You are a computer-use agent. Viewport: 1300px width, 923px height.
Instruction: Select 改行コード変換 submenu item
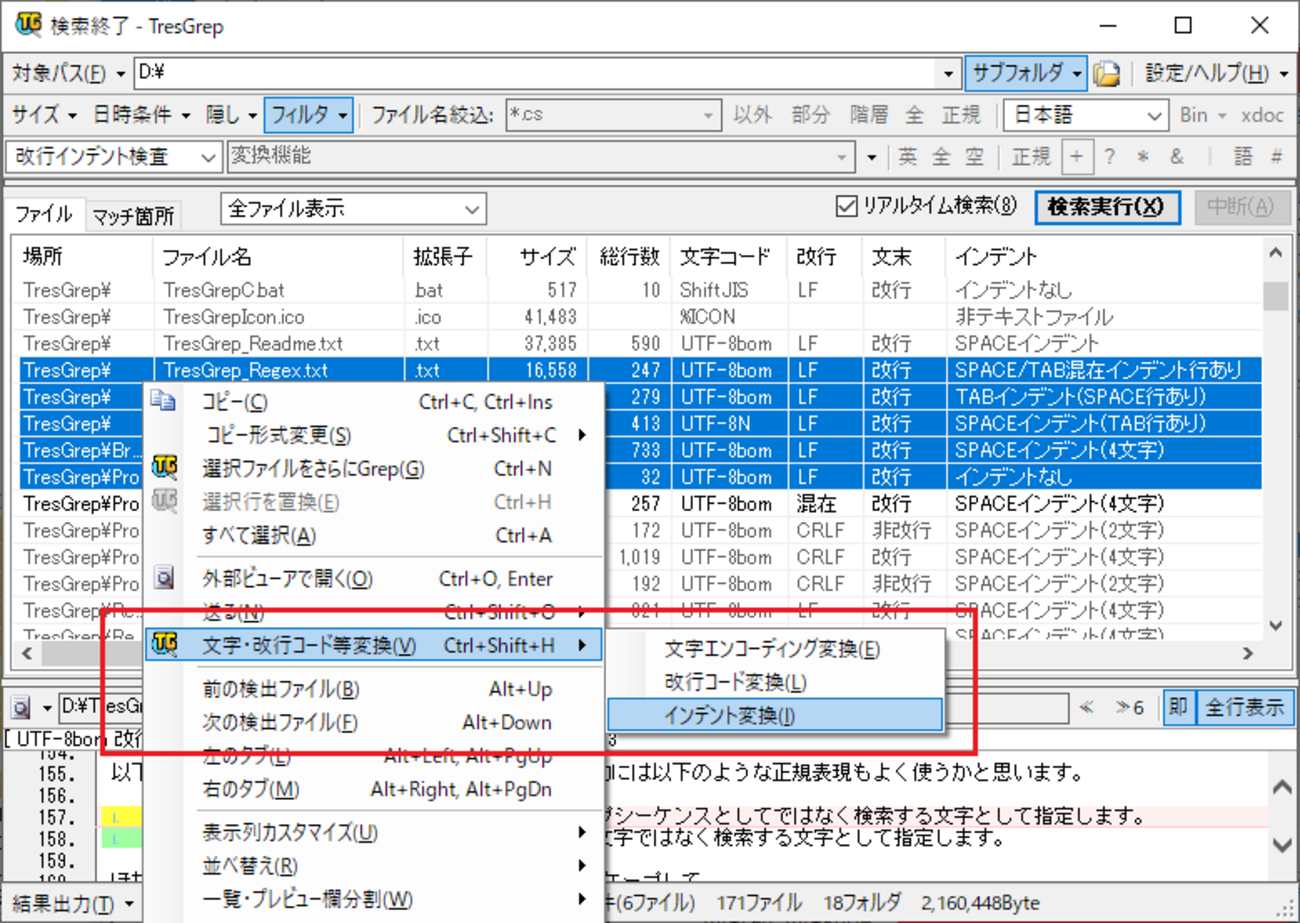pos(775,682)
